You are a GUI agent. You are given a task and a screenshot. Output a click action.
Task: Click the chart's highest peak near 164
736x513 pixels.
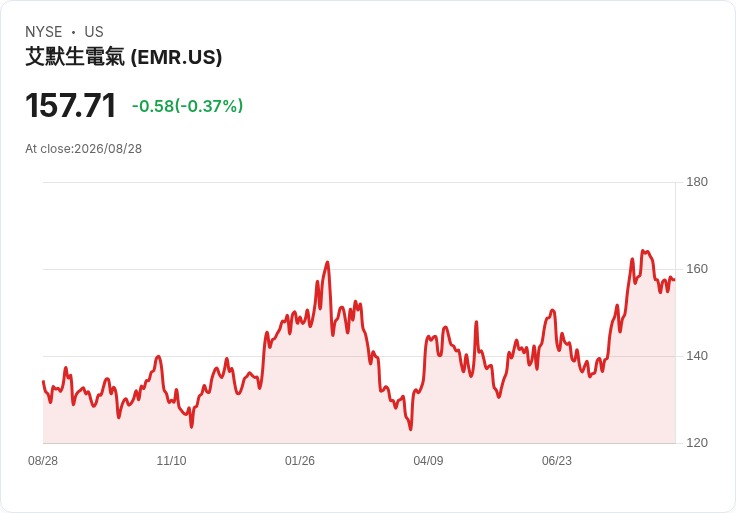[x=644, y=251]
